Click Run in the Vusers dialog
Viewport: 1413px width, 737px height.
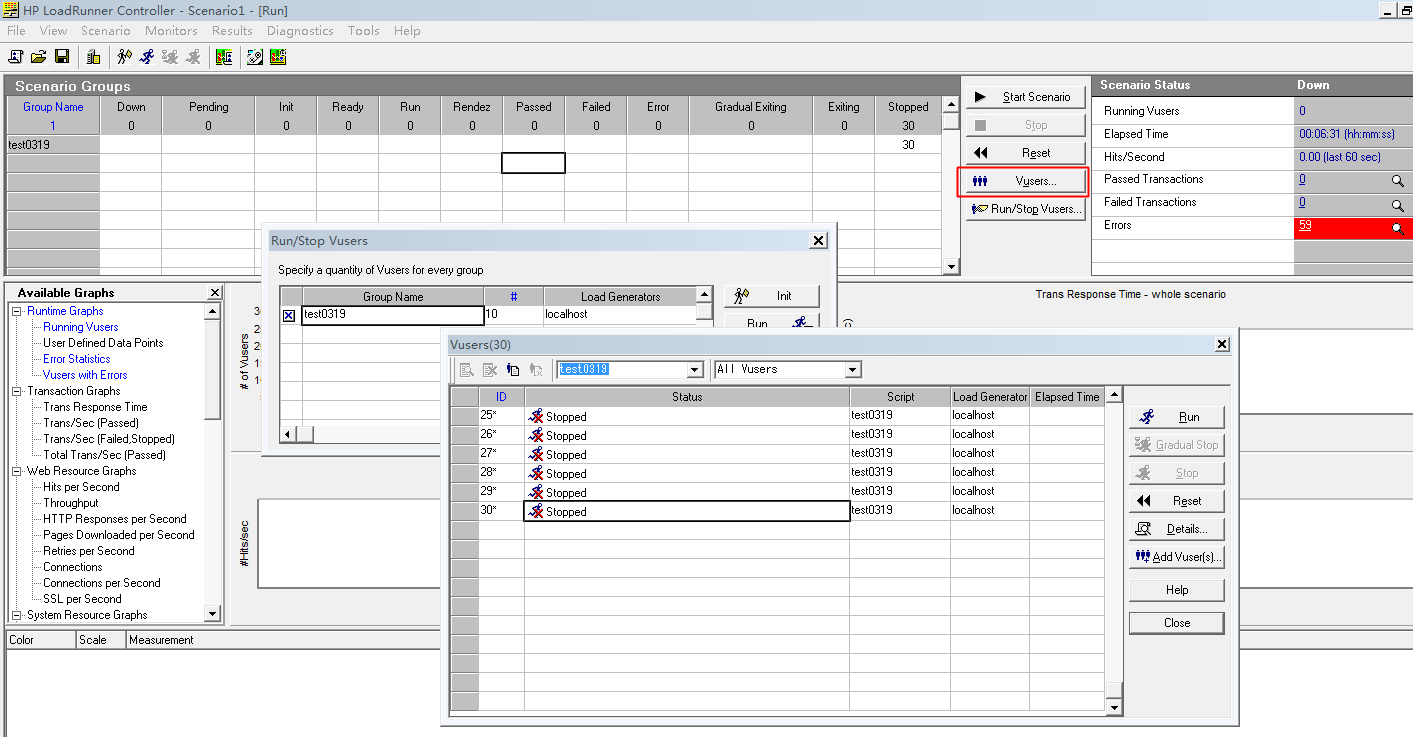tap(1176, 417)
